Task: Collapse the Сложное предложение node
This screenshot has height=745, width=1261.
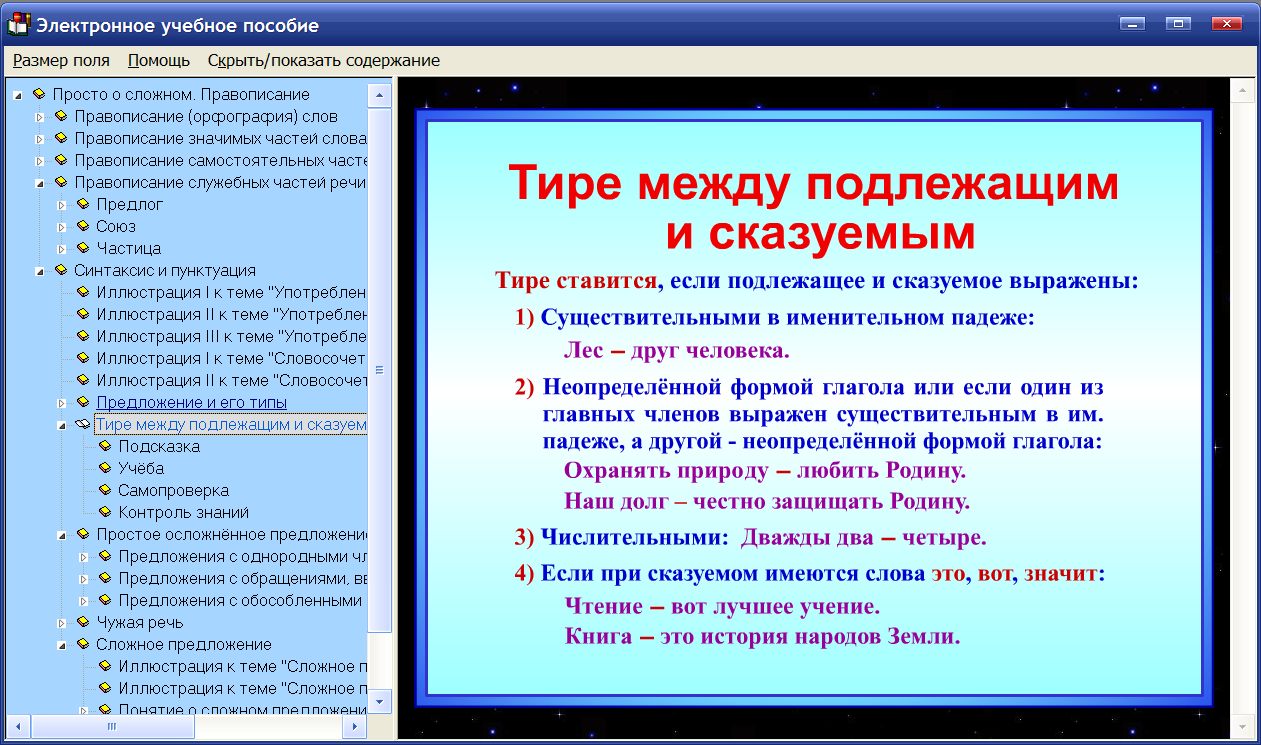Action: tap(62, 645)
